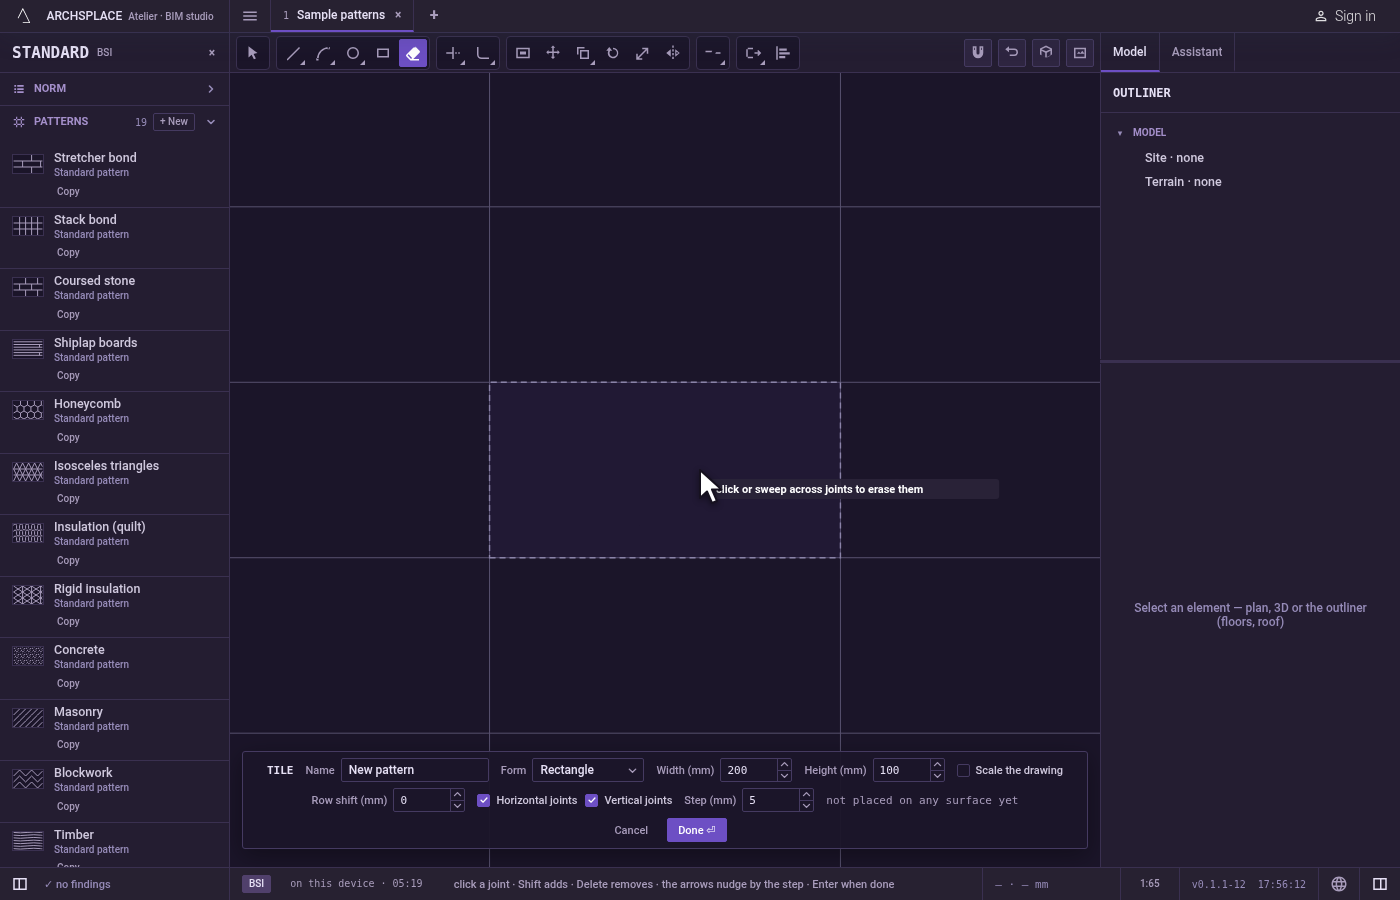This screenshot has width=1400, height=900.
Task: Click the mirror tool icon
Action: point(673,53)
